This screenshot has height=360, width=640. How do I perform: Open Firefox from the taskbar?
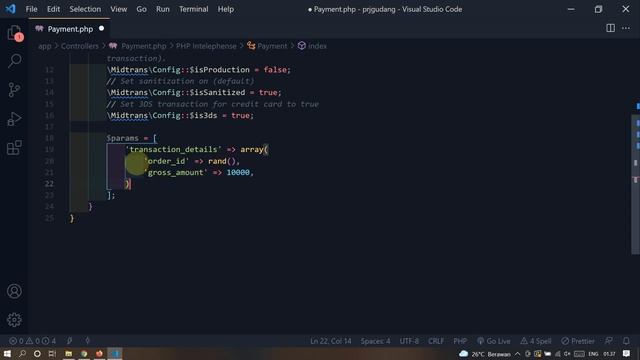(99, 353)
